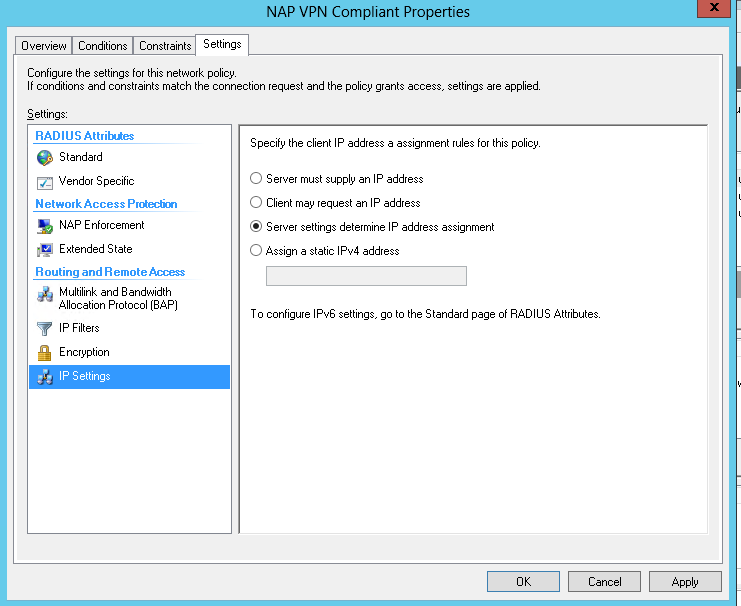Click the IP Settings network icon
This screenshot has height=606, width=741.
45,377
